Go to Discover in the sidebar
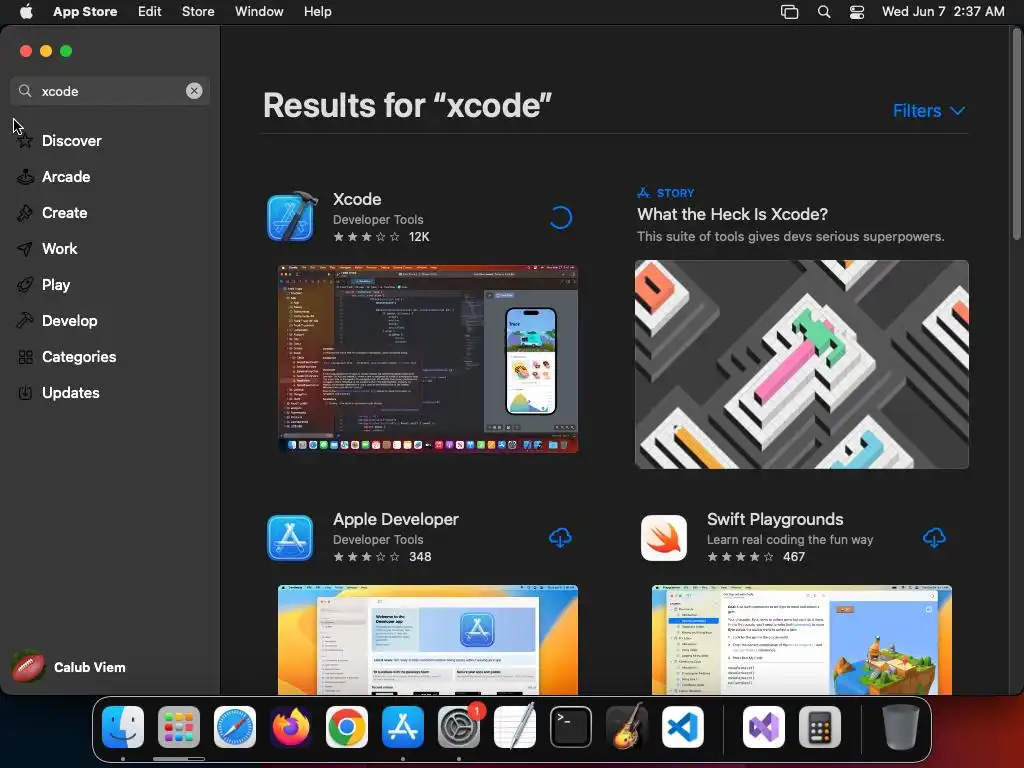Viewport: 1024px width, 768px height. 71,140
